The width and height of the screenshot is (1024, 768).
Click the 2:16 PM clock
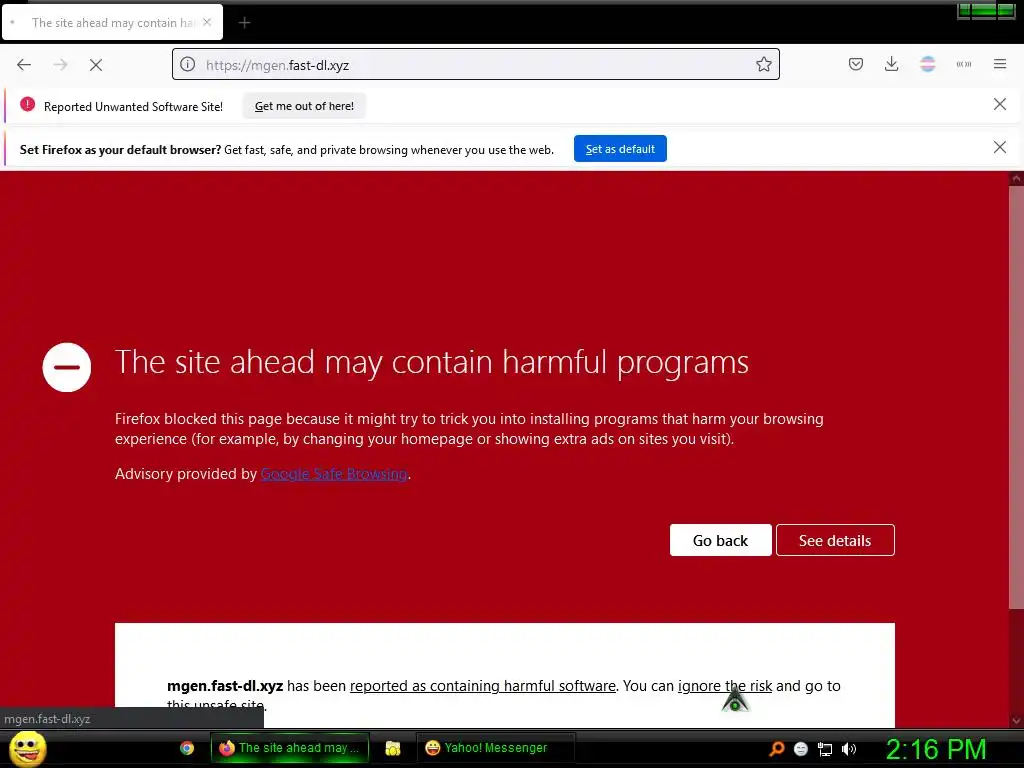(936, 749)
